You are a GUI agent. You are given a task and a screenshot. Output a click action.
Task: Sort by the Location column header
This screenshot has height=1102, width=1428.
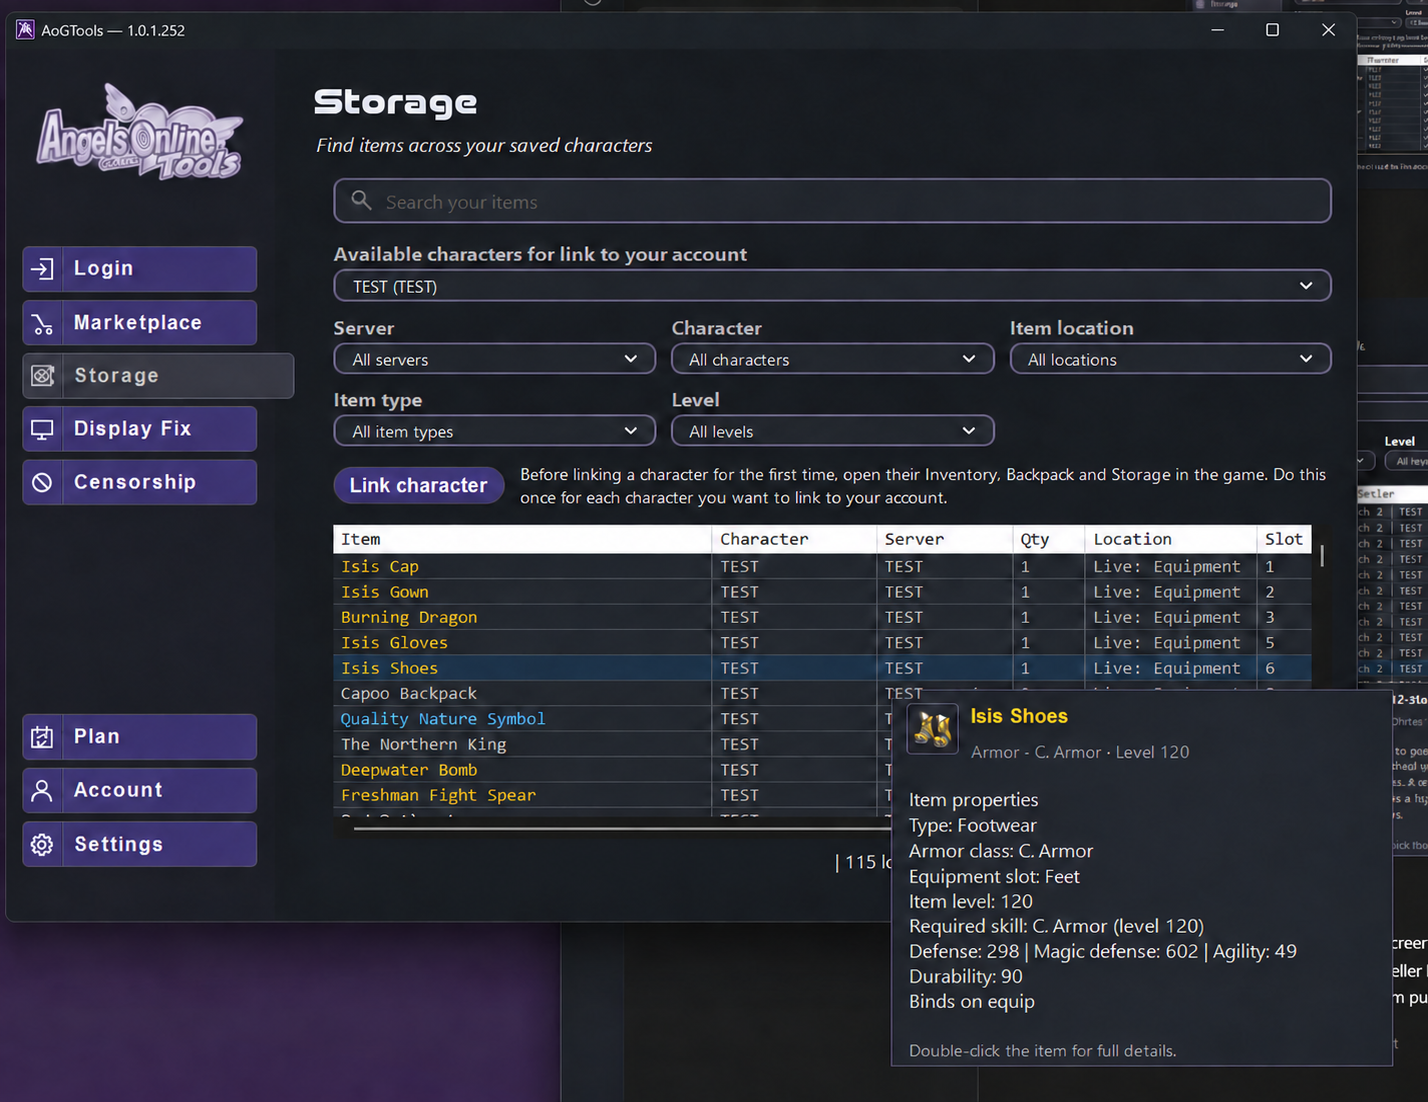1170,539
